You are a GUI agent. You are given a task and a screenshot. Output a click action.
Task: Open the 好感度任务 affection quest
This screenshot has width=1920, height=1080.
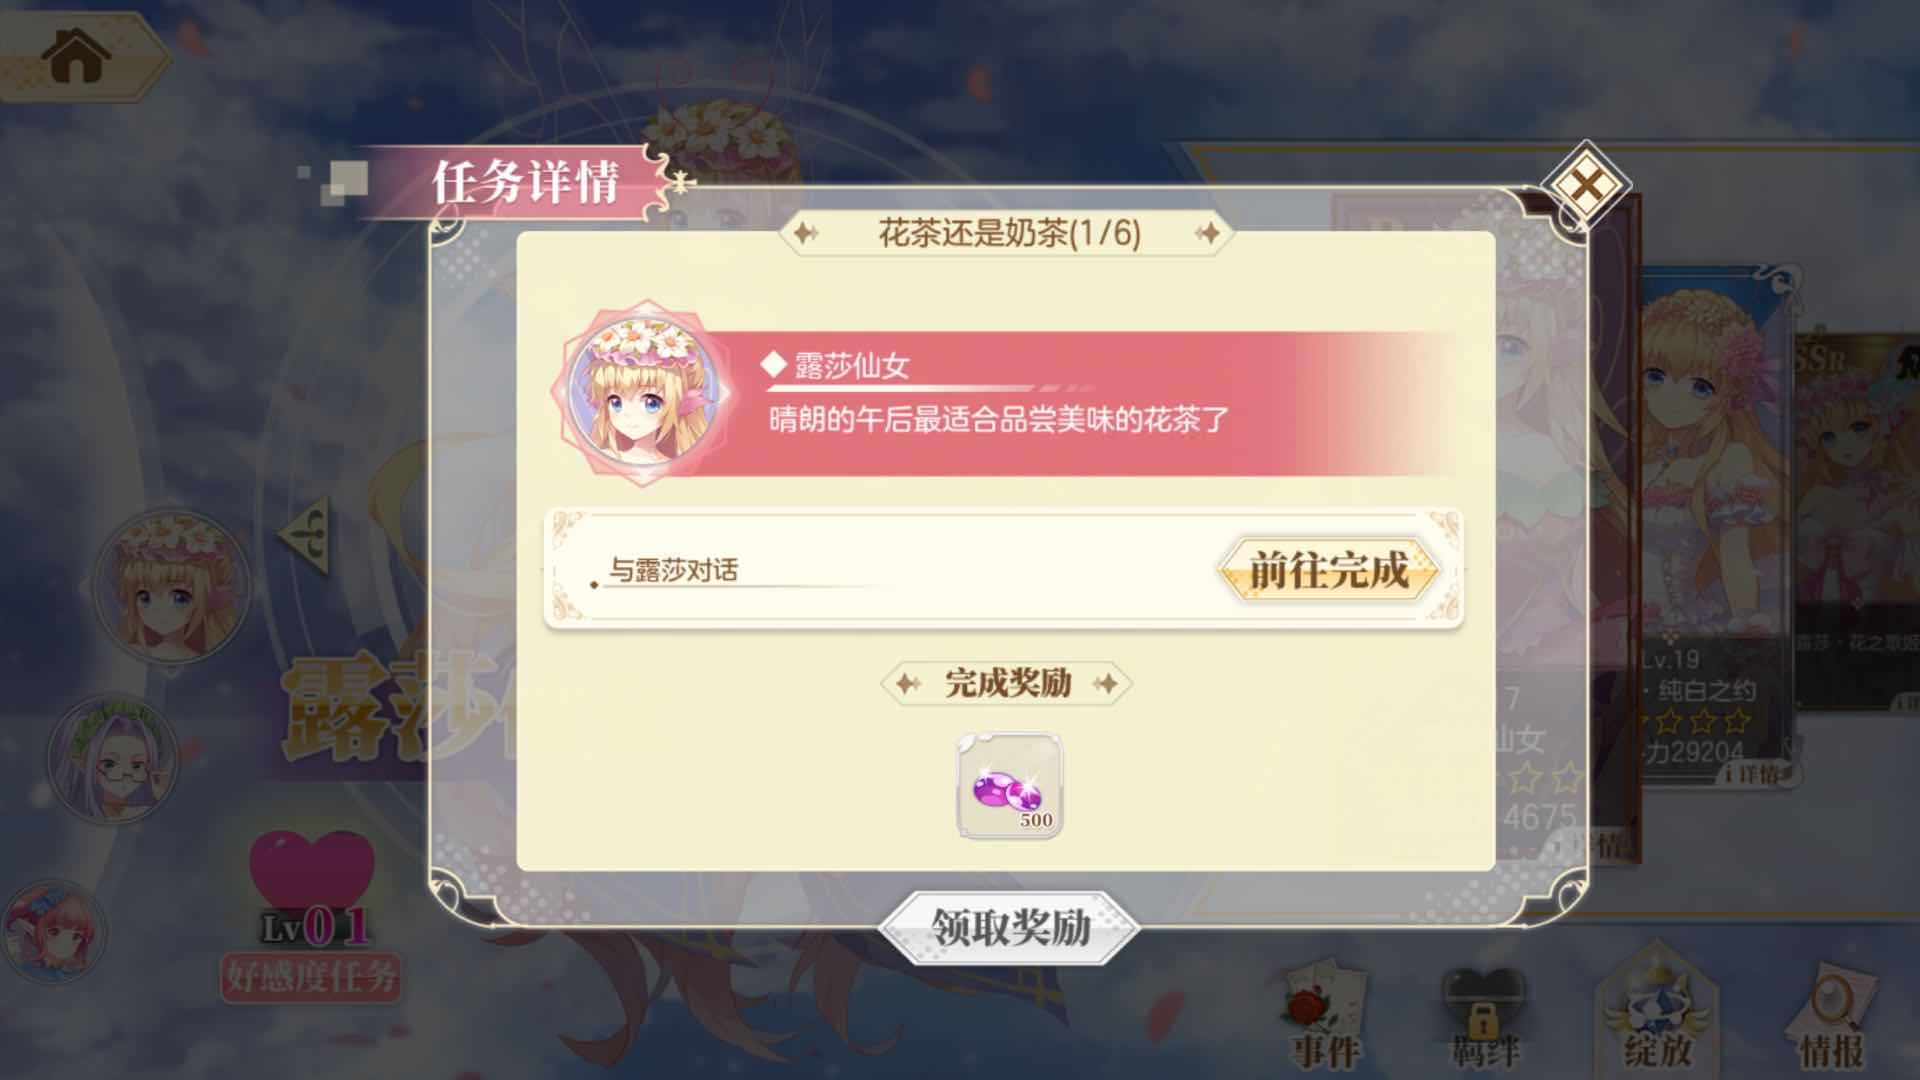pos(311,977)
